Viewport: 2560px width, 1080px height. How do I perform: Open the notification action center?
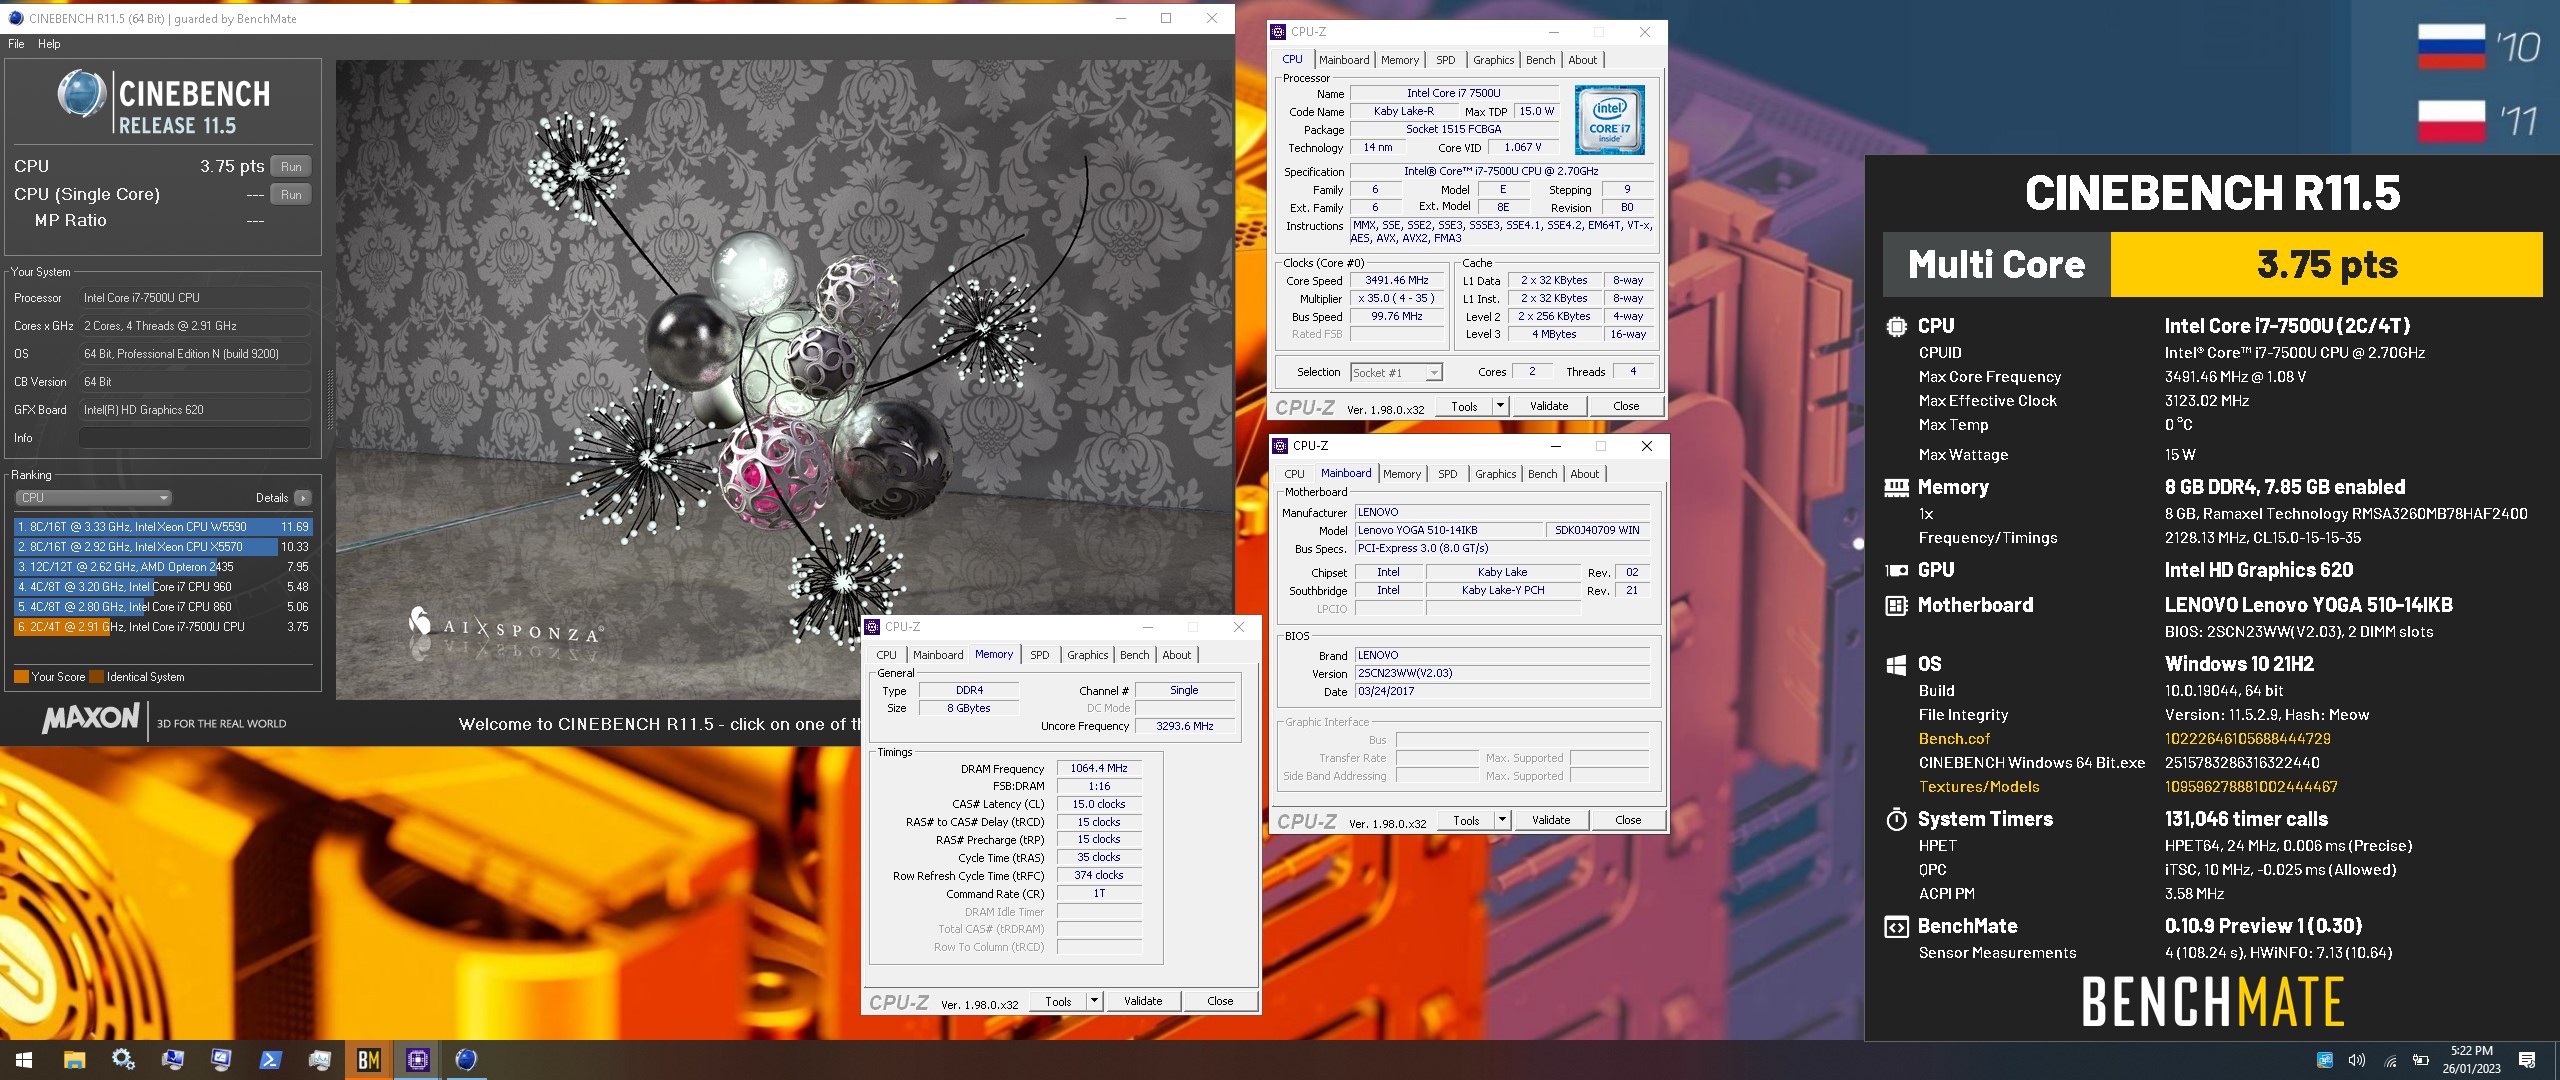pos(2527,1060)
